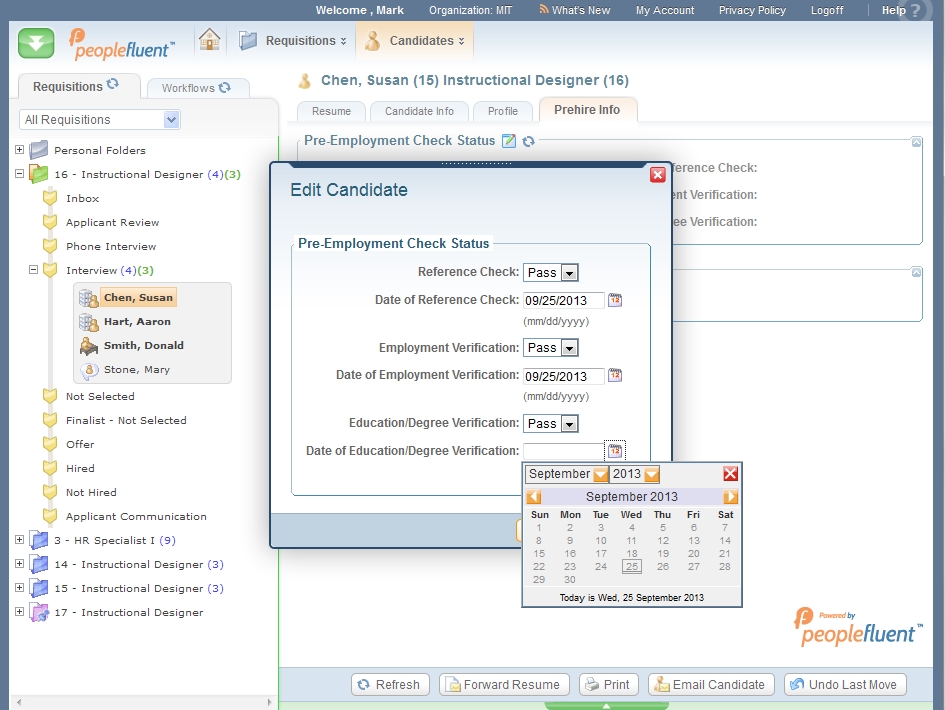Viewport: 945px width, 710px height.
Task: Open the Reference Check Pass dropdown
Action: [568, 273]
